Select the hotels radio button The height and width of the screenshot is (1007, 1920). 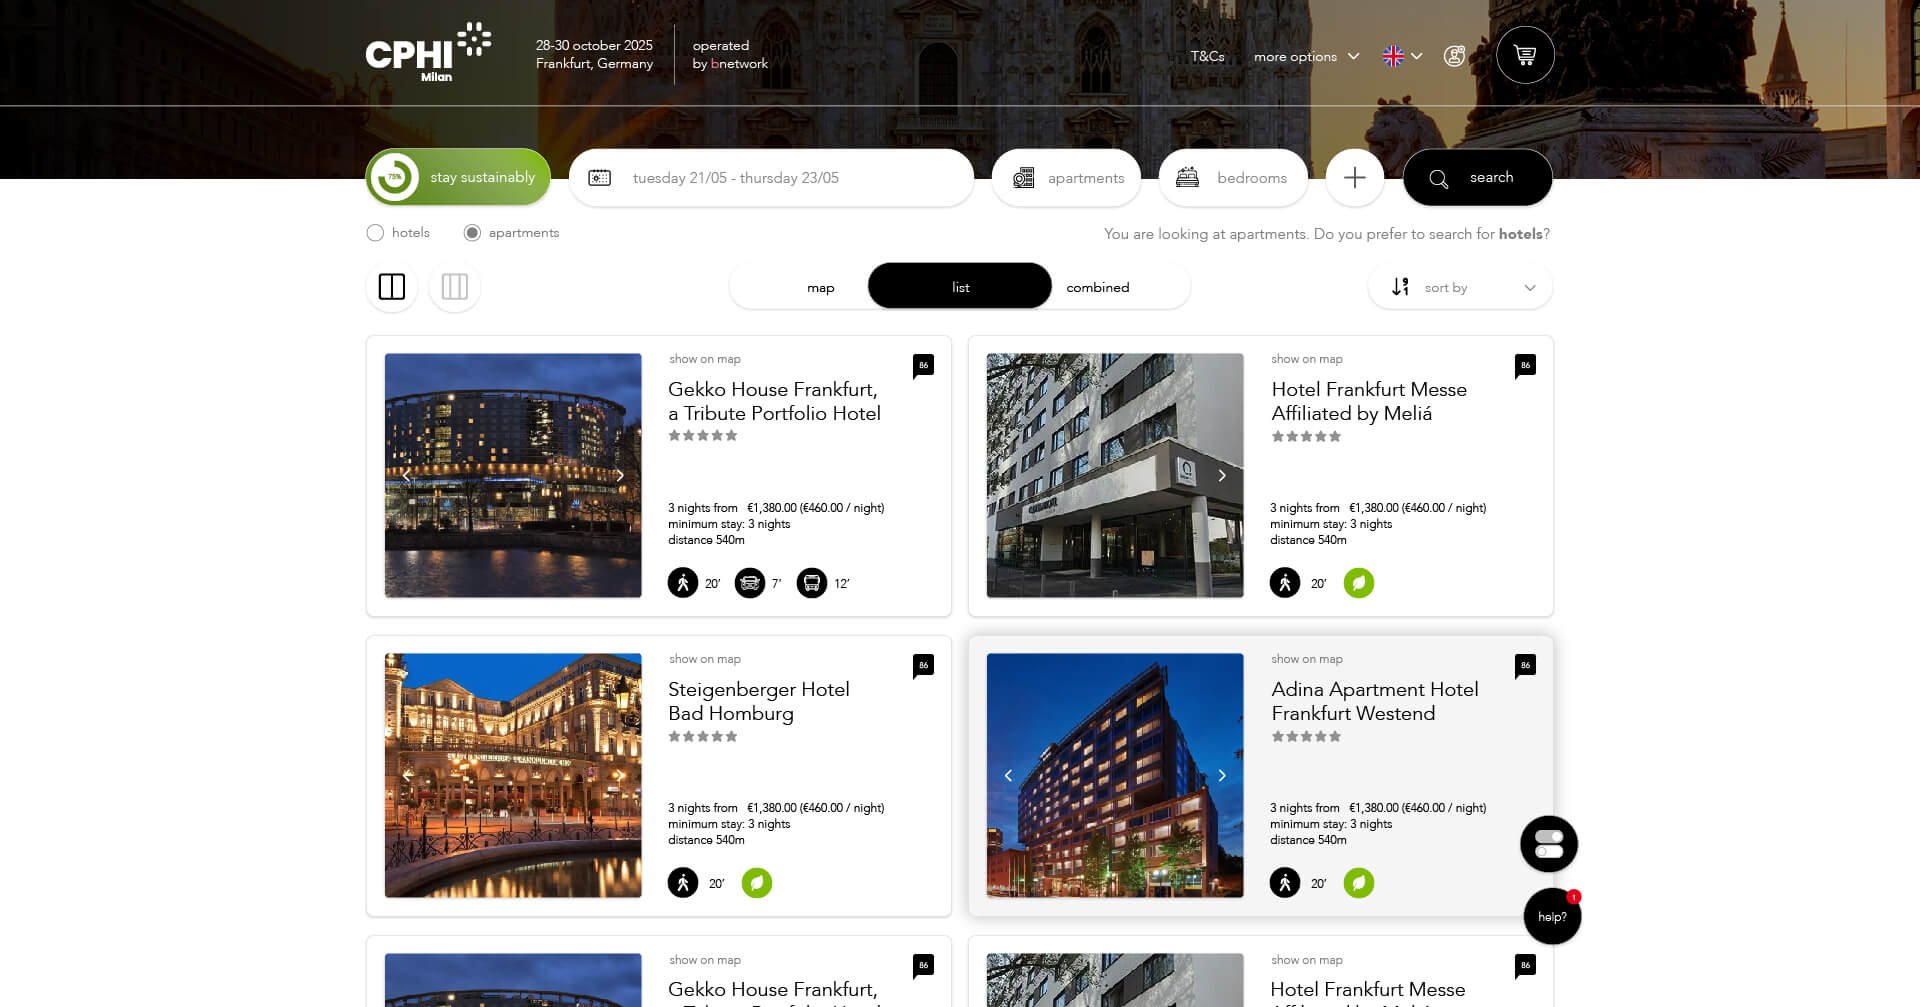(375, 233)
